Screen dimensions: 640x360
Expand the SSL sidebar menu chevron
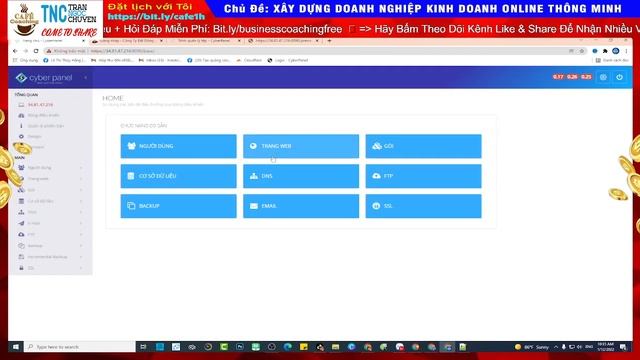coord(81,268)
